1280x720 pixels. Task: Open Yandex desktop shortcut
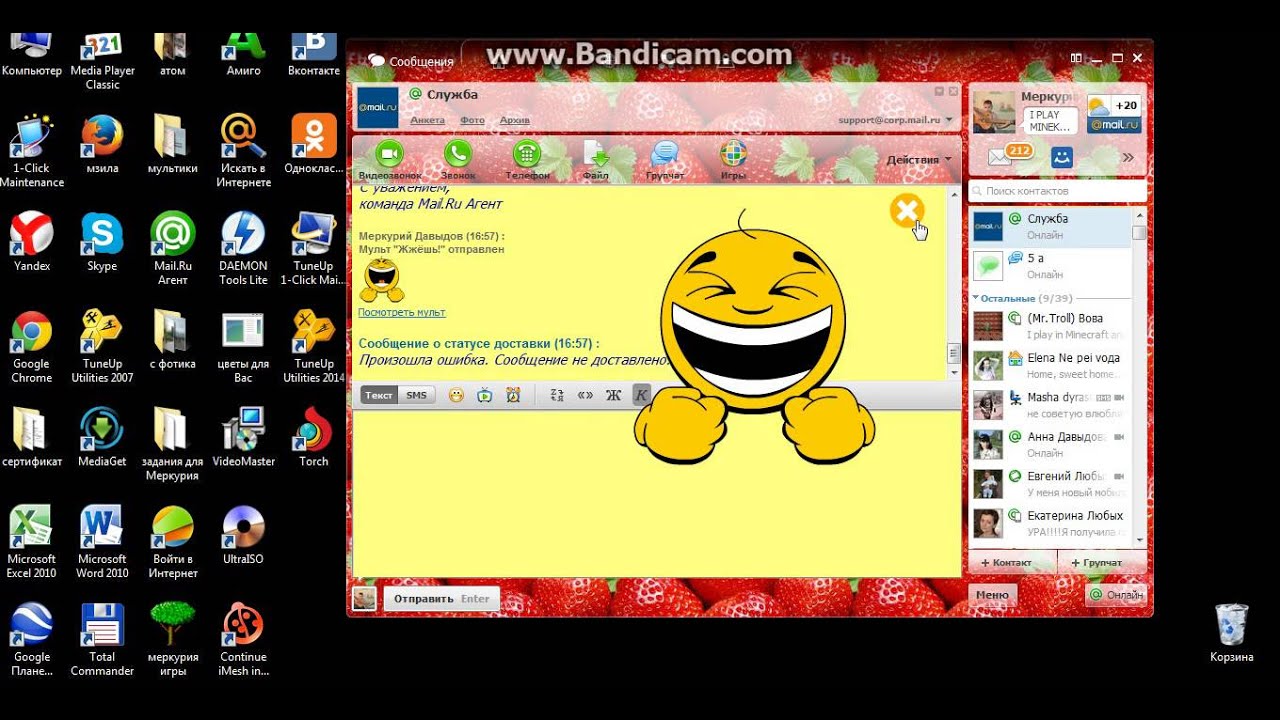click(31, 244)
